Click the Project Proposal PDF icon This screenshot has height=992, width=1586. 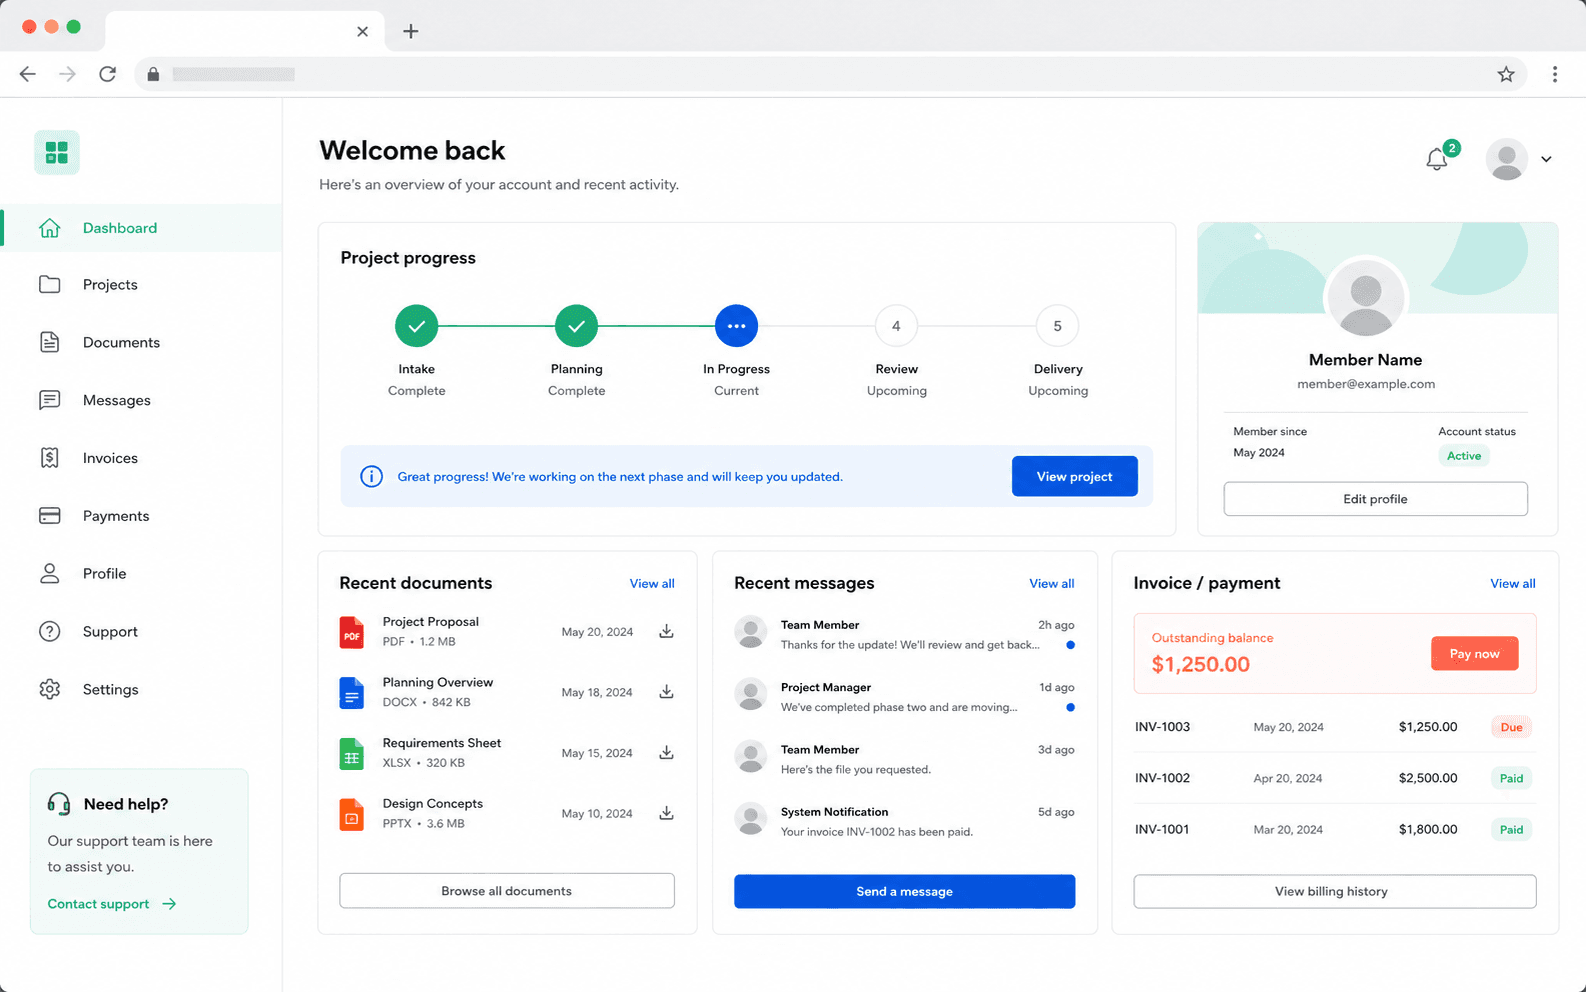coord(352,632)
